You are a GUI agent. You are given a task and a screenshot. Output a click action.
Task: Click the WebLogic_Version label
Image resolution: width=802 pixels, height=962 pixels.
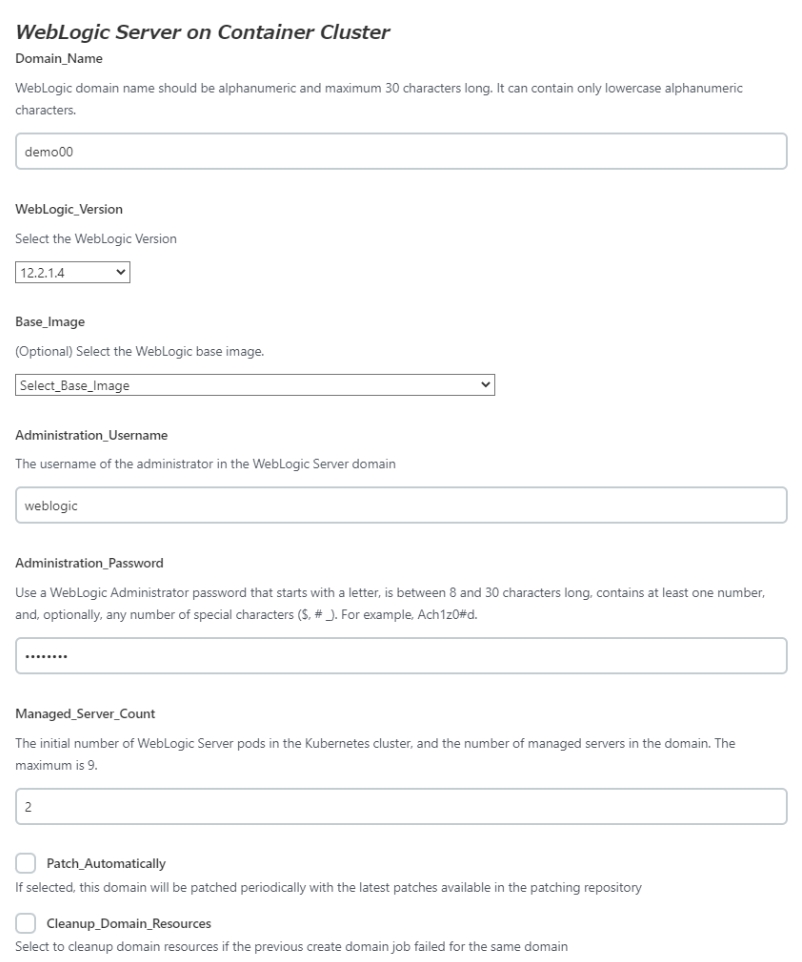pyautogui.click(x=70, y=208)
